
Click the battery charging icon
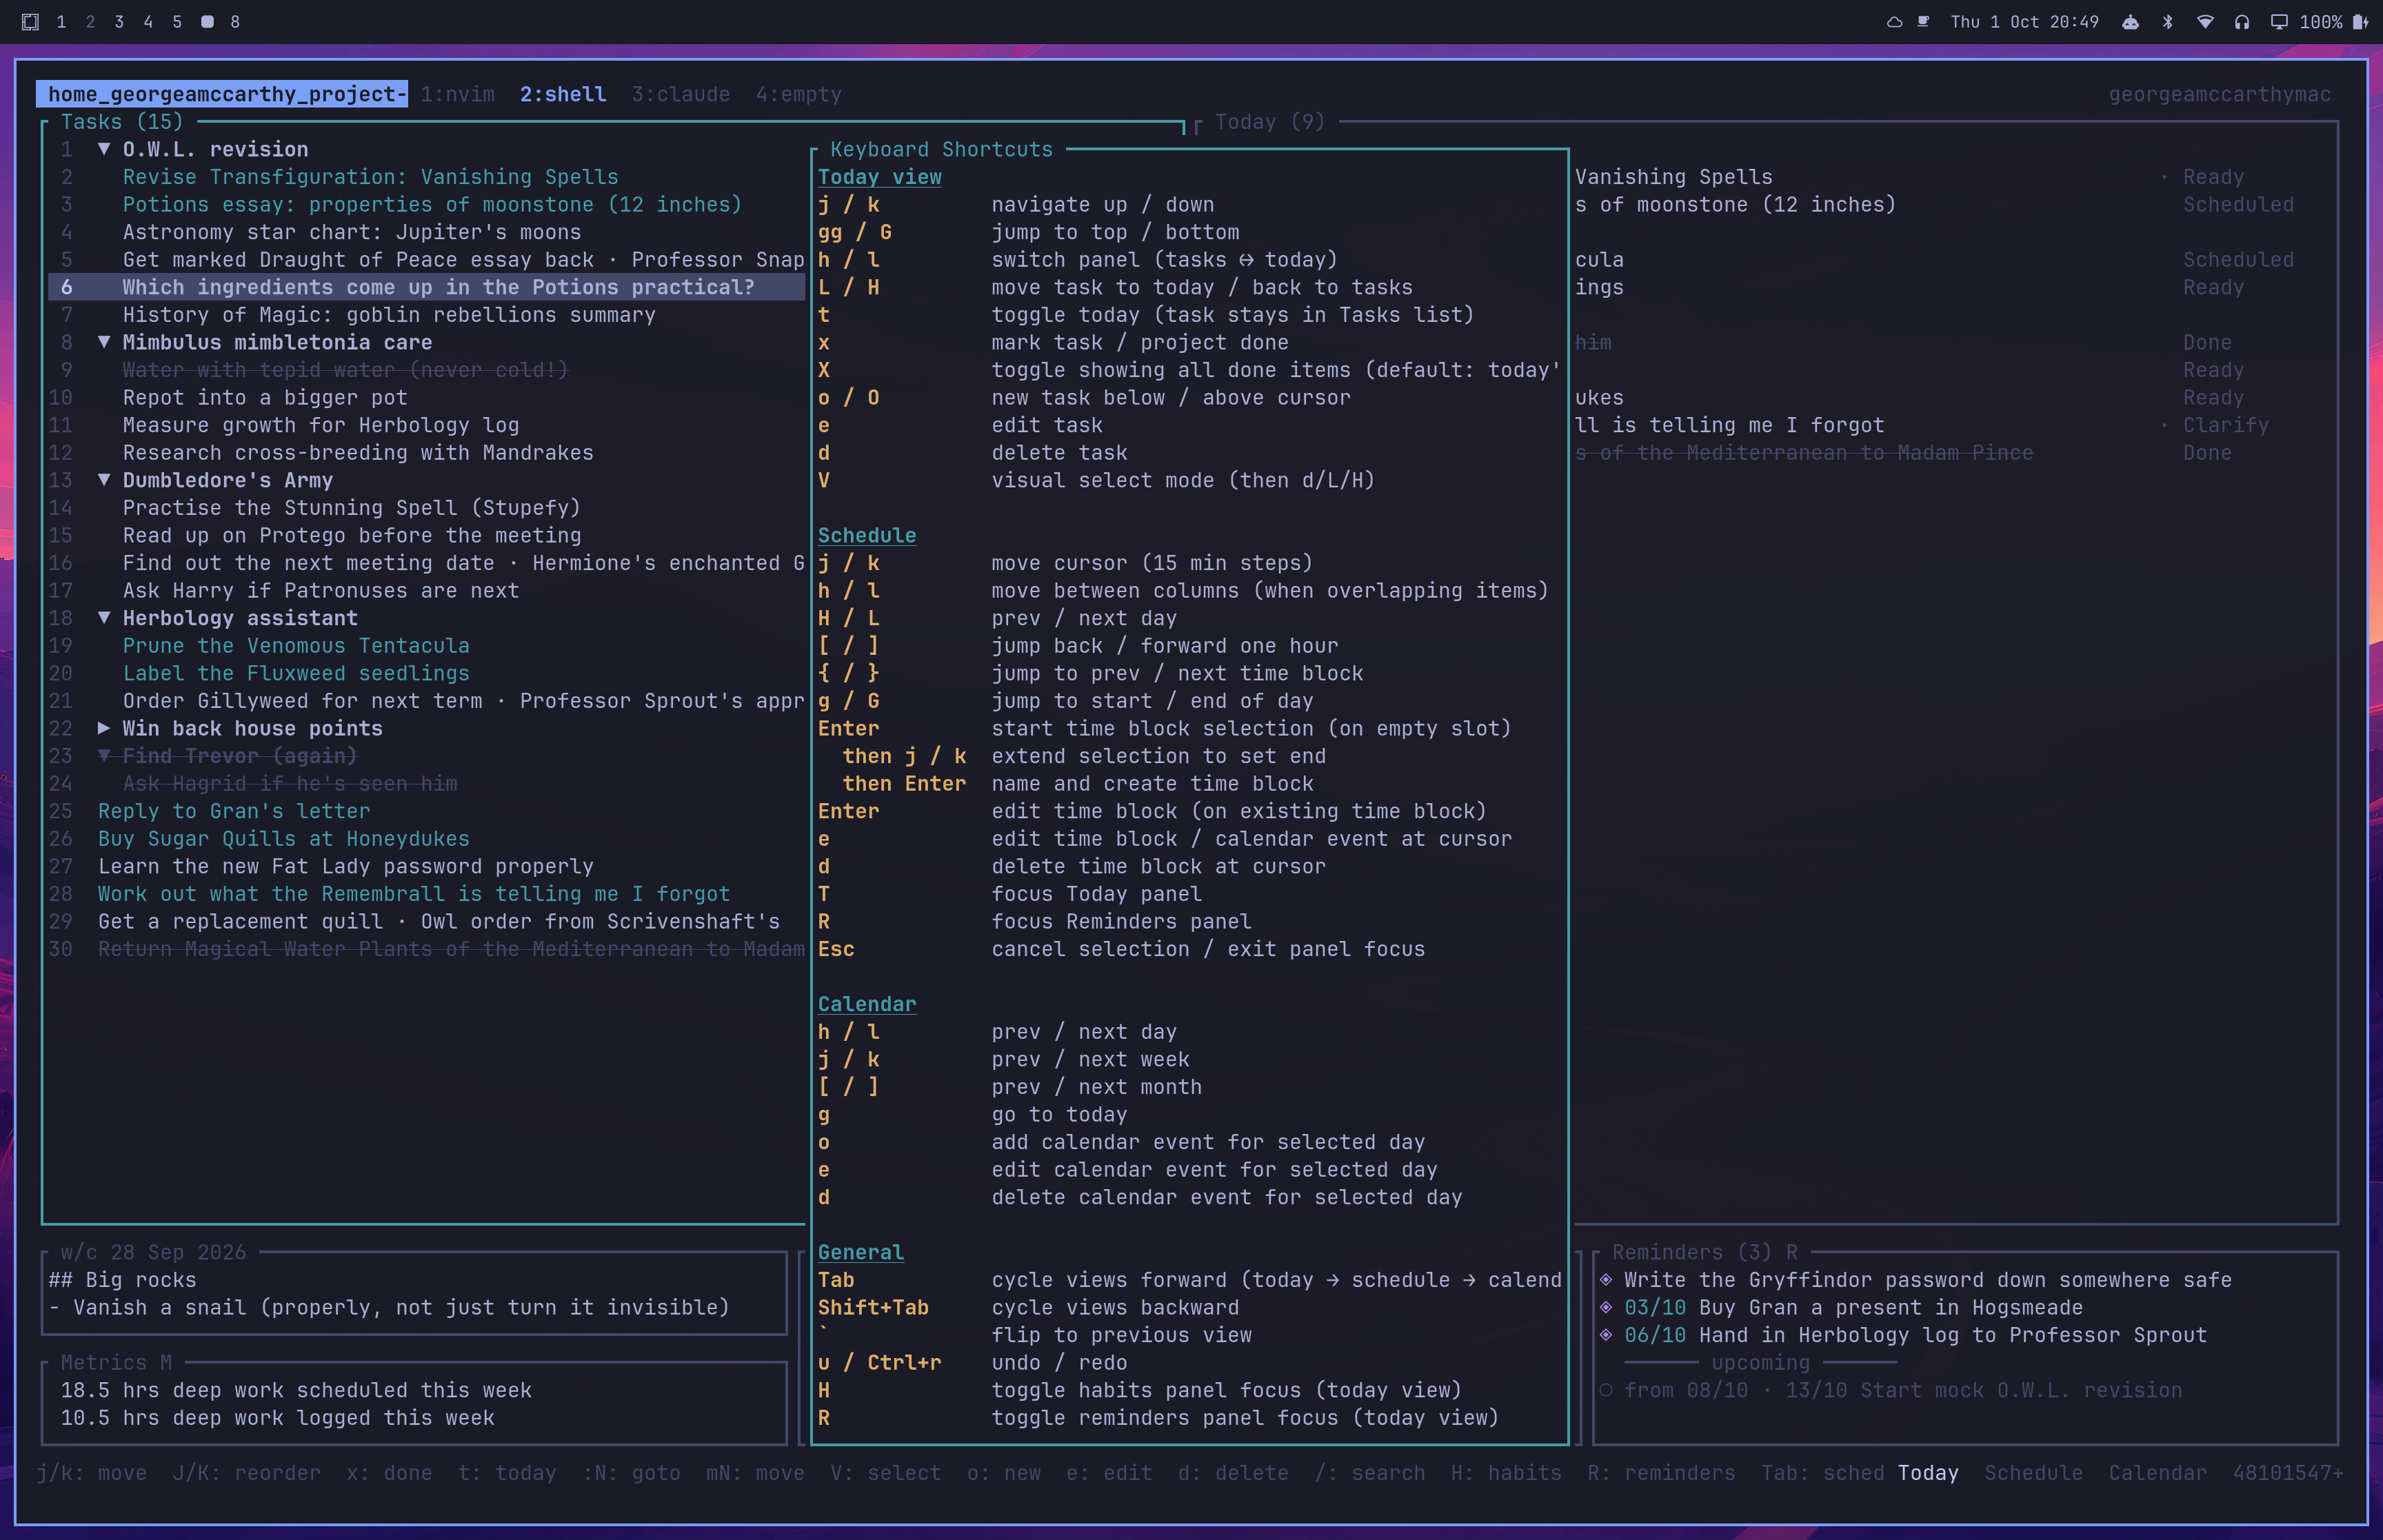pyautogui.click(x=2360, y=22)
